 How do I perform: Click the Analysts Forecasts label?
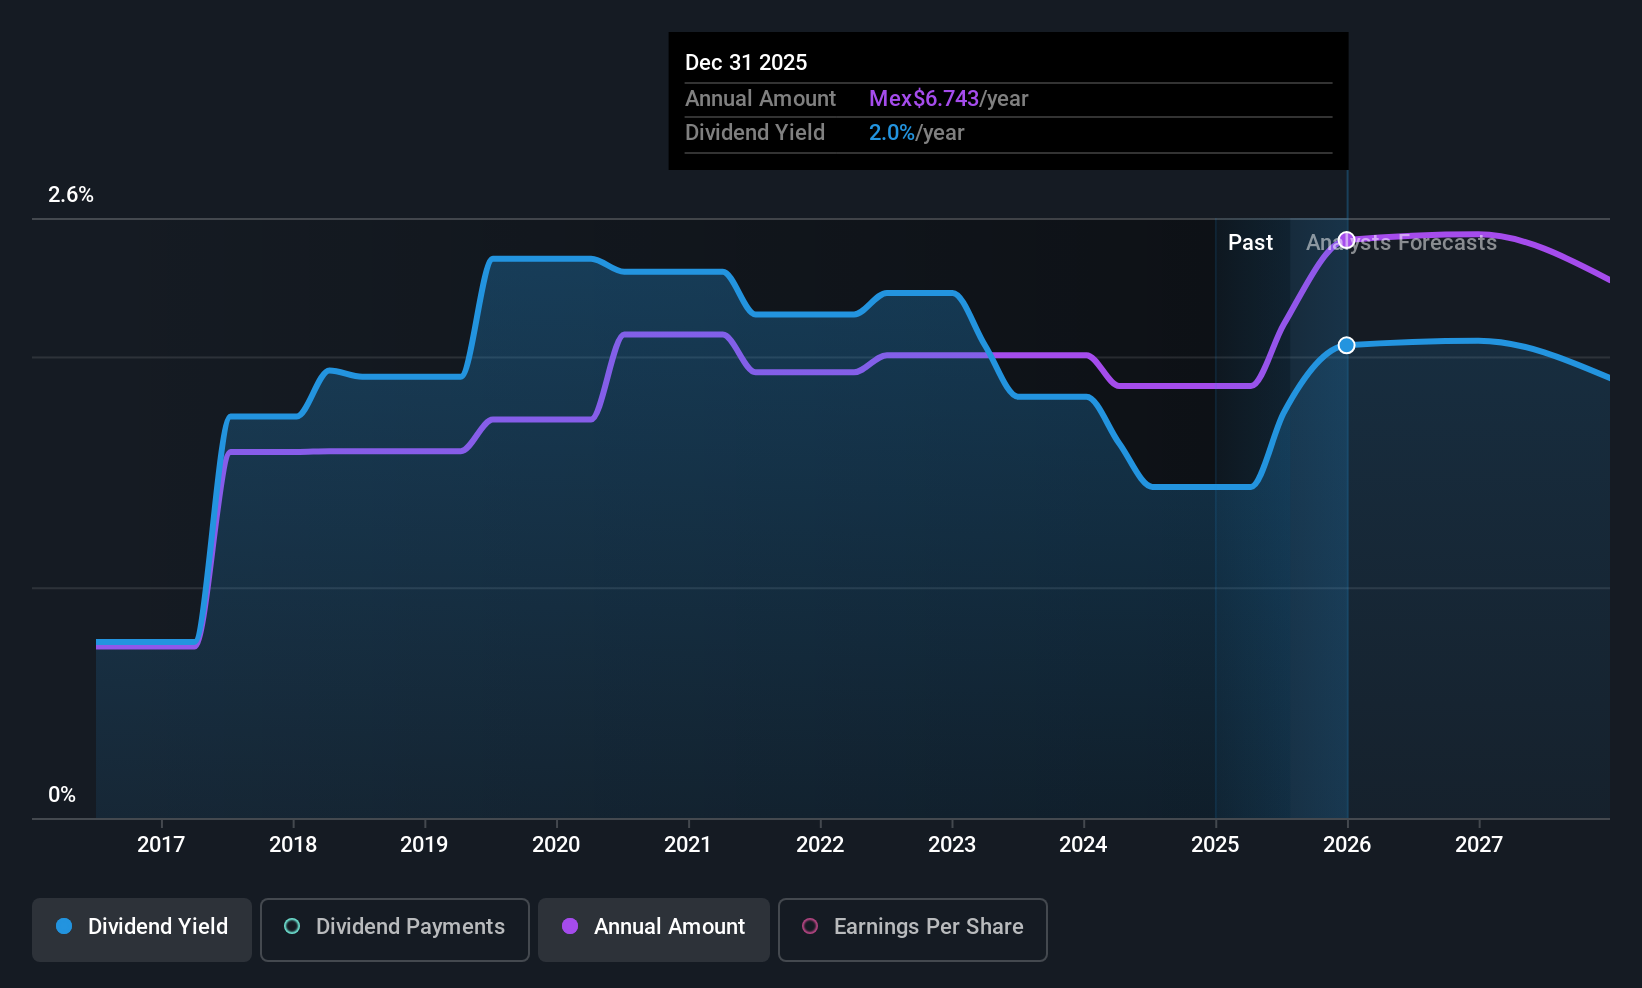[x=1401, y=242]
